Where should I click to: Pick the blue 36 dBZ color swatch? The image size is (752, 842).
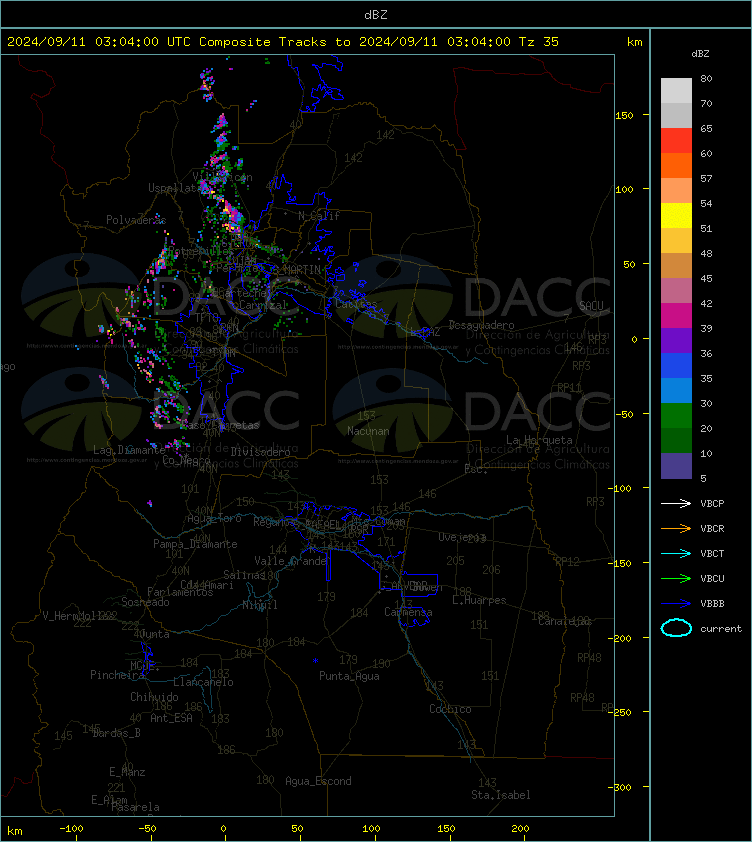(x=676, y=365)
